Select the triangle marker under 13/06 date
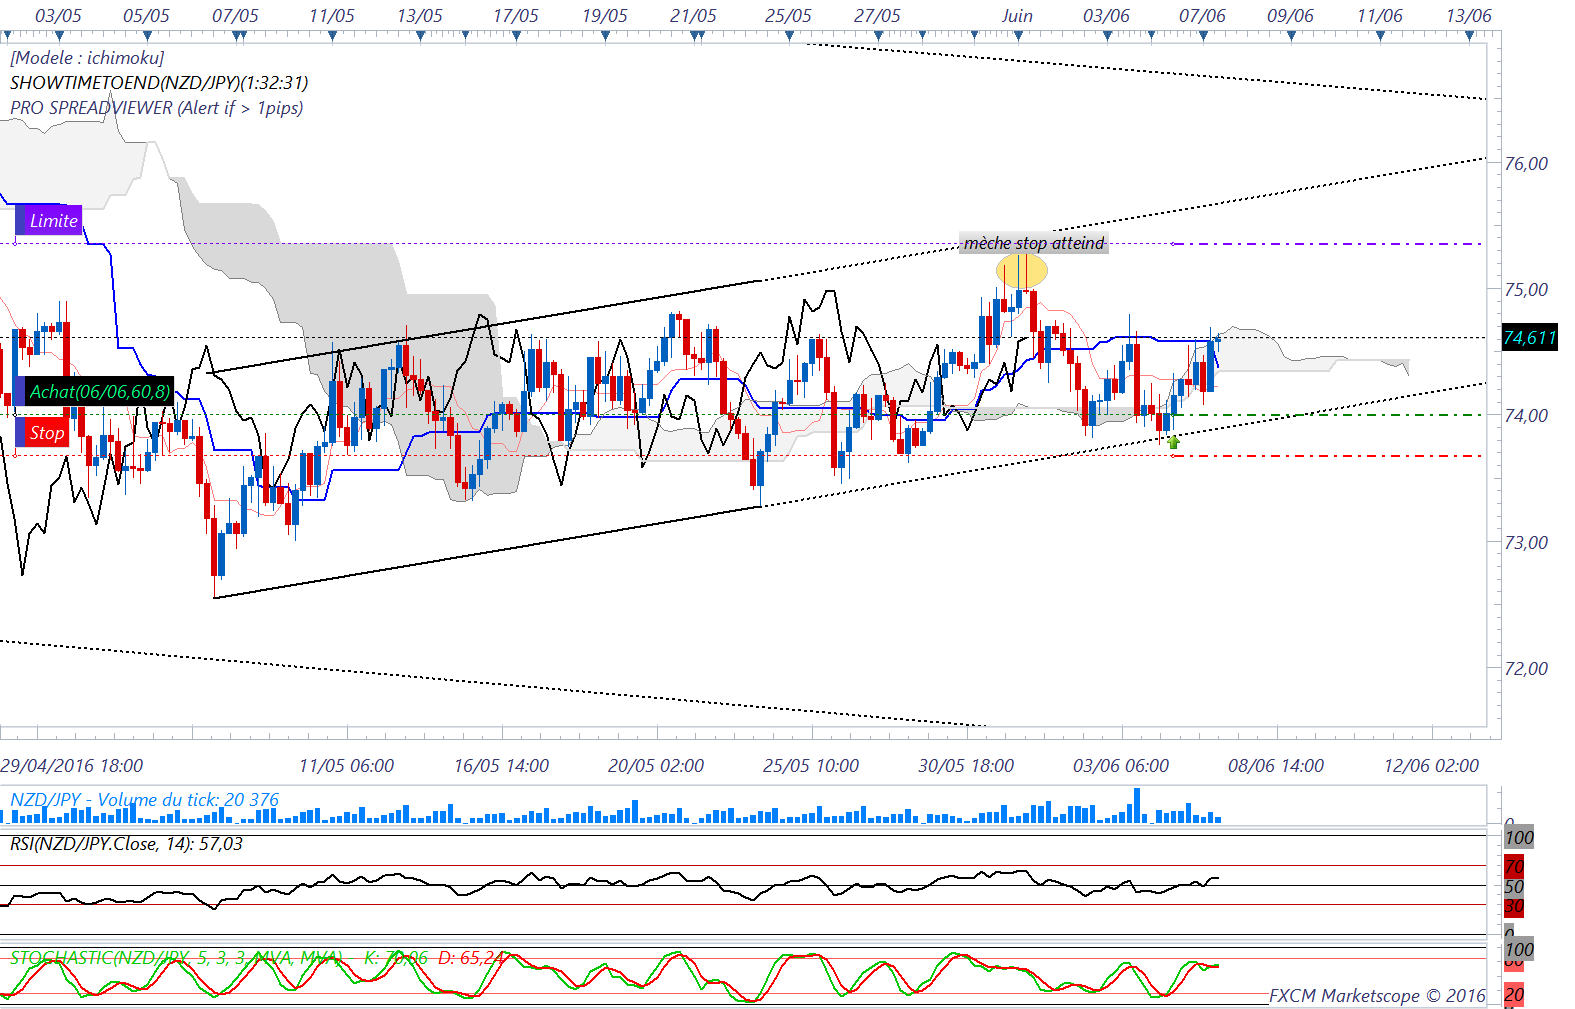 coord(1469,36)
